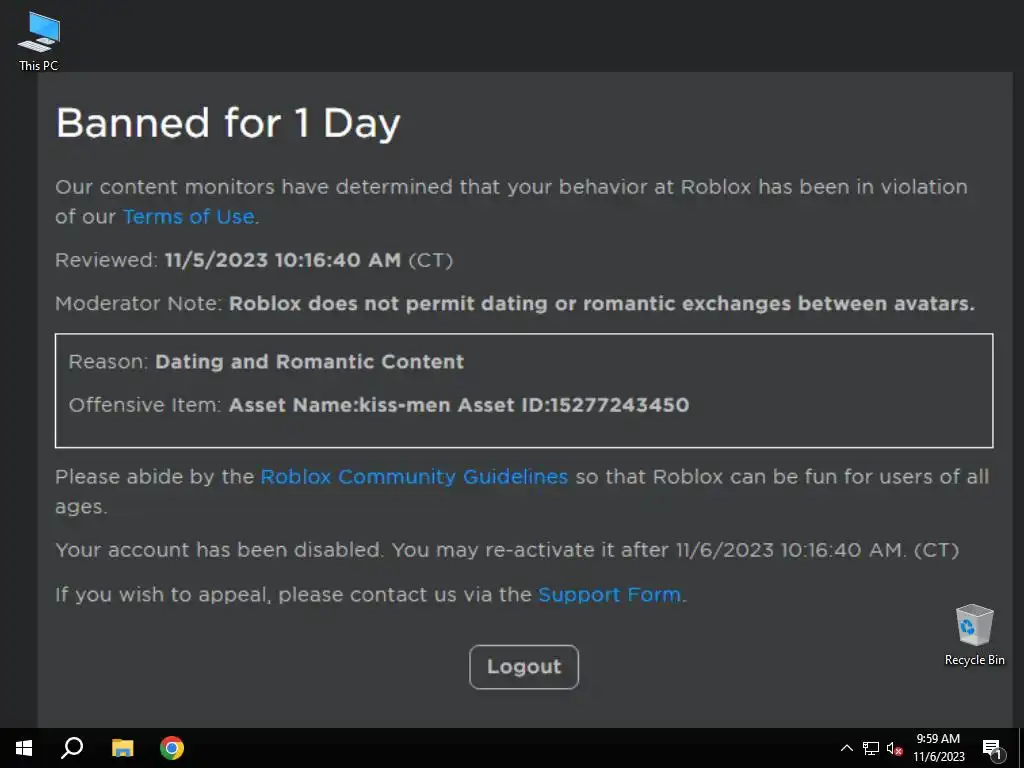Open the Support Form appeal link
This screenshot has height=768, width=1024.
tap(609, 595)
